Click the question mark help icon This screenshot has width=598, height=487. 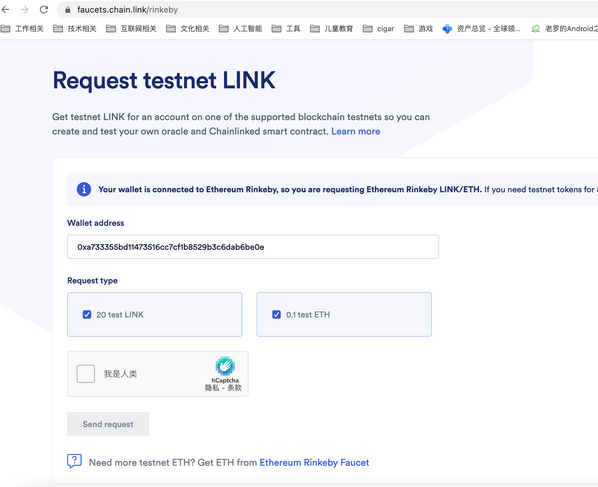tap(74, 461)
